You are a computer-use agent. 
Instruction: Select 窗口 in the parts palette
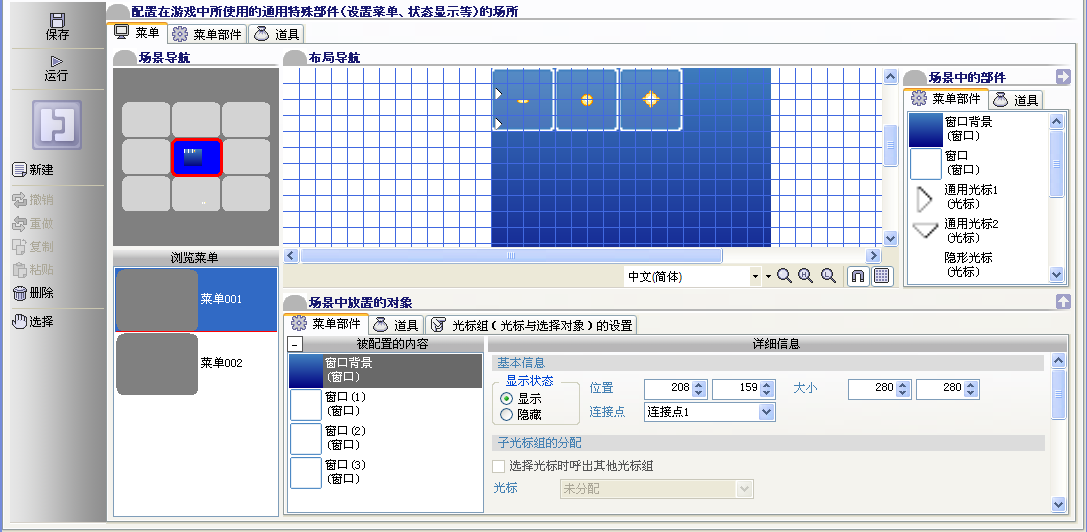click(x=979, y=164)
